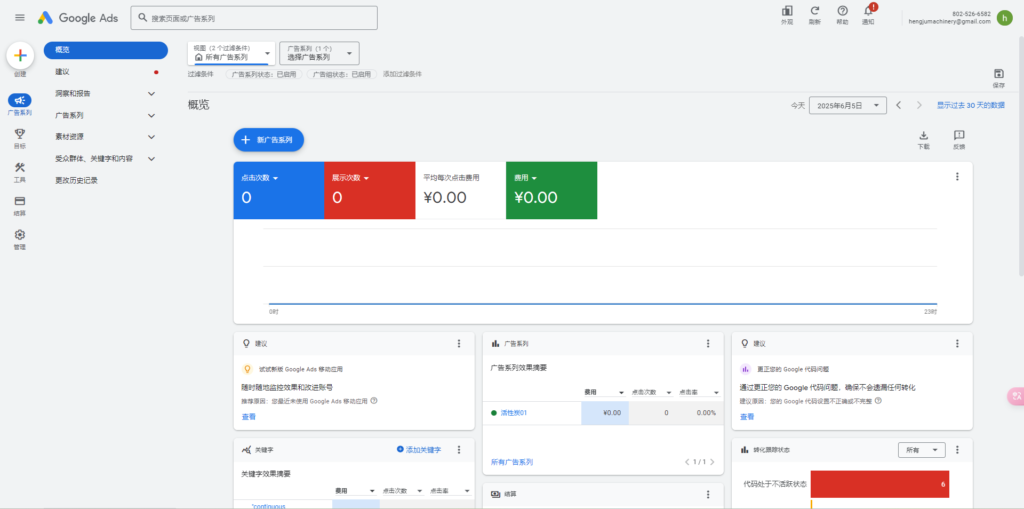The height and width of the screenshot is (509, 1024).
Task: Open the 帮助 help icon
Action: point(842,10)
